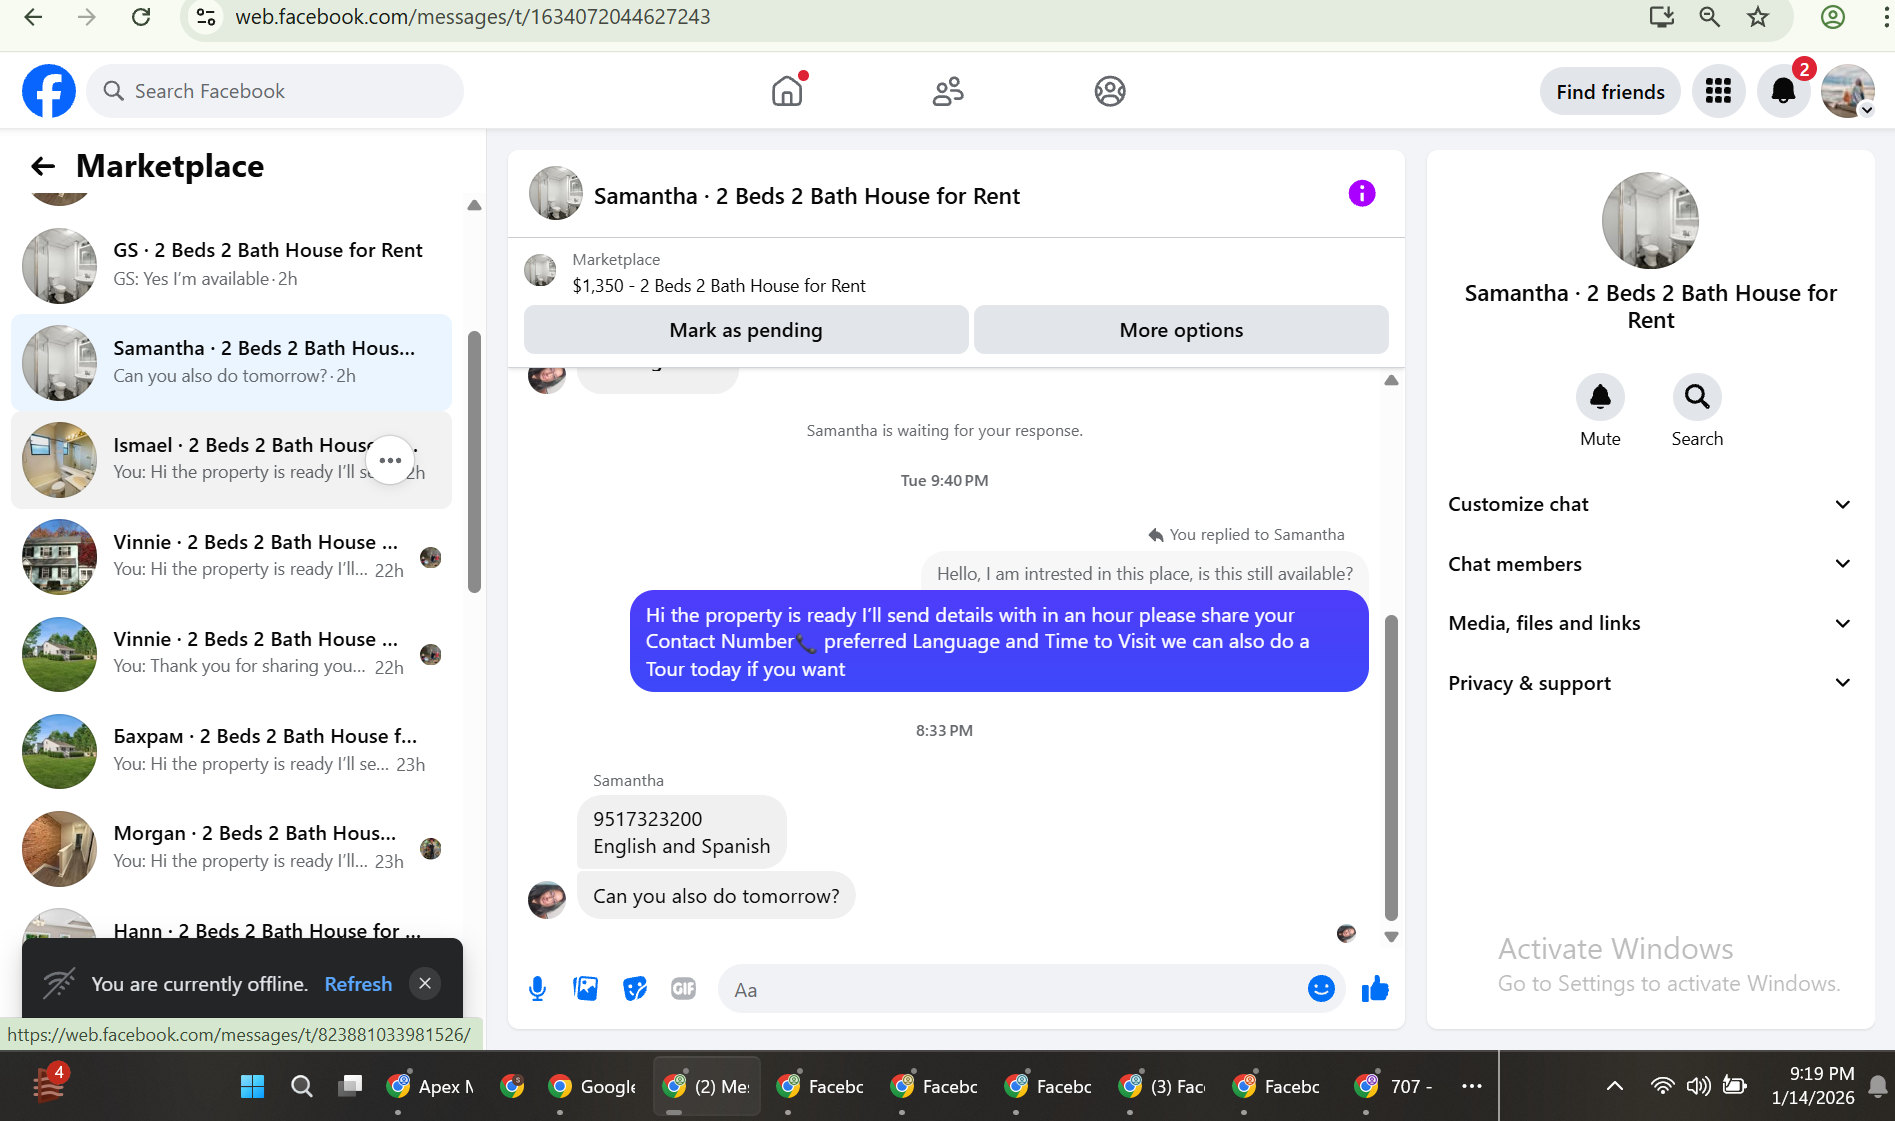
Task: Choose a sticker icon
Action: click(635, 989)
